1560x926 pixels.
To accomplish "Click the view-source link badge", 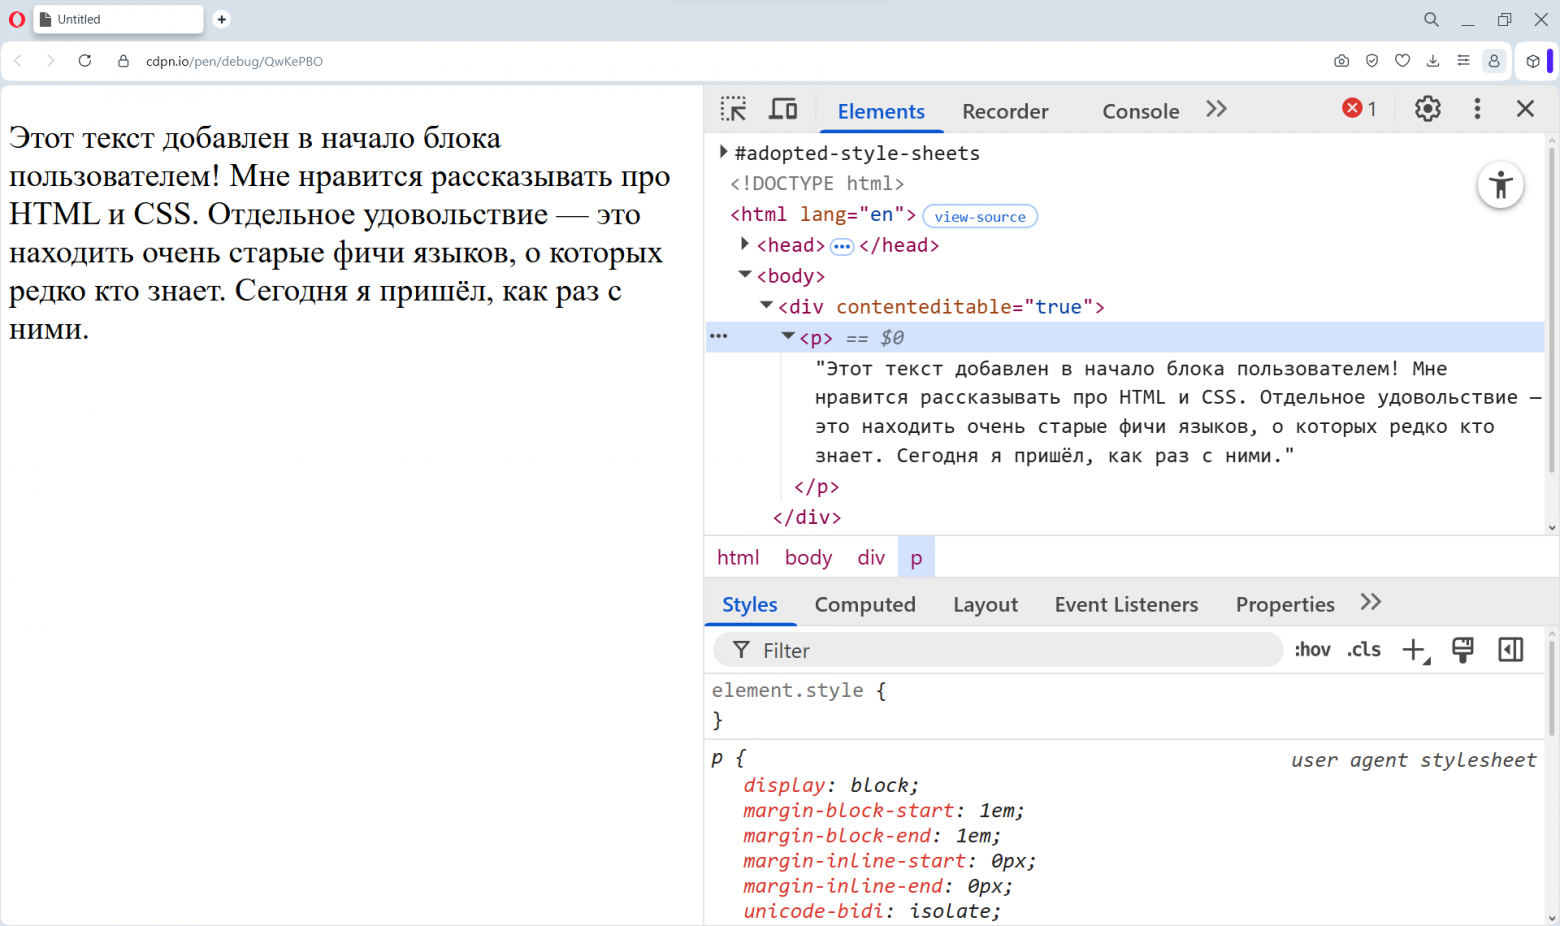I will tap(980, 216).
